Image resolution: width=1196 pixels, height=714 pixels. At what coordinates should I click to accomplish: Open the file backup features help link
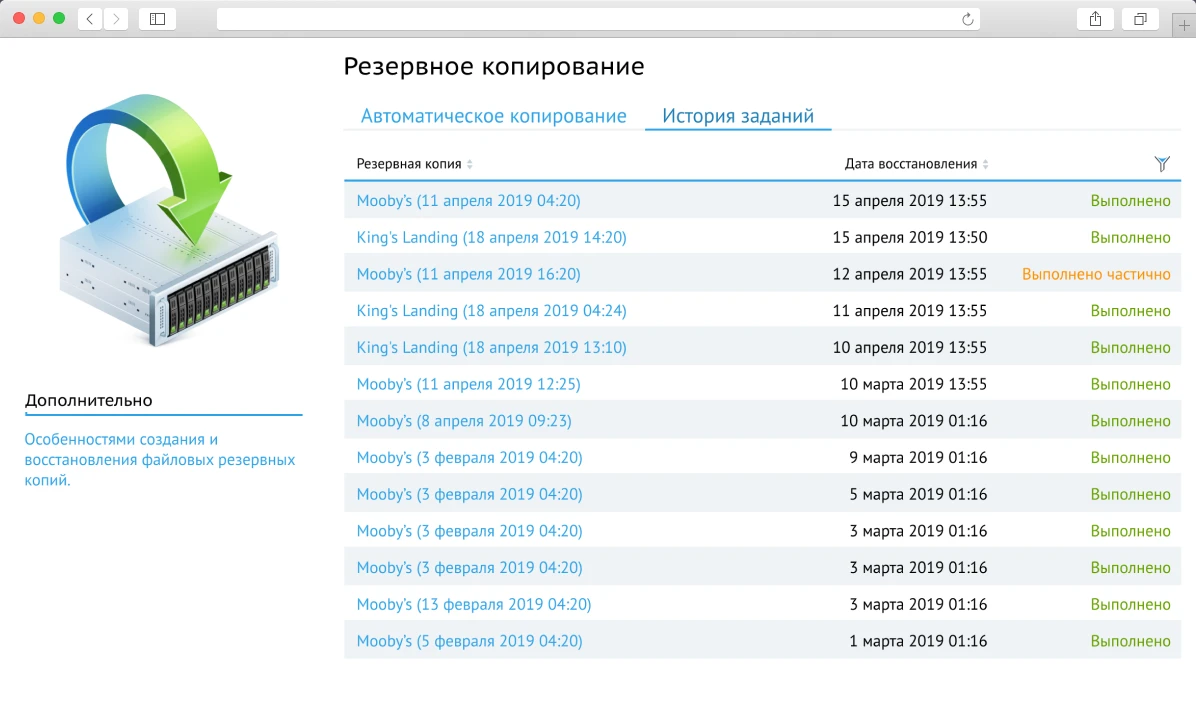tap(160, 459)
